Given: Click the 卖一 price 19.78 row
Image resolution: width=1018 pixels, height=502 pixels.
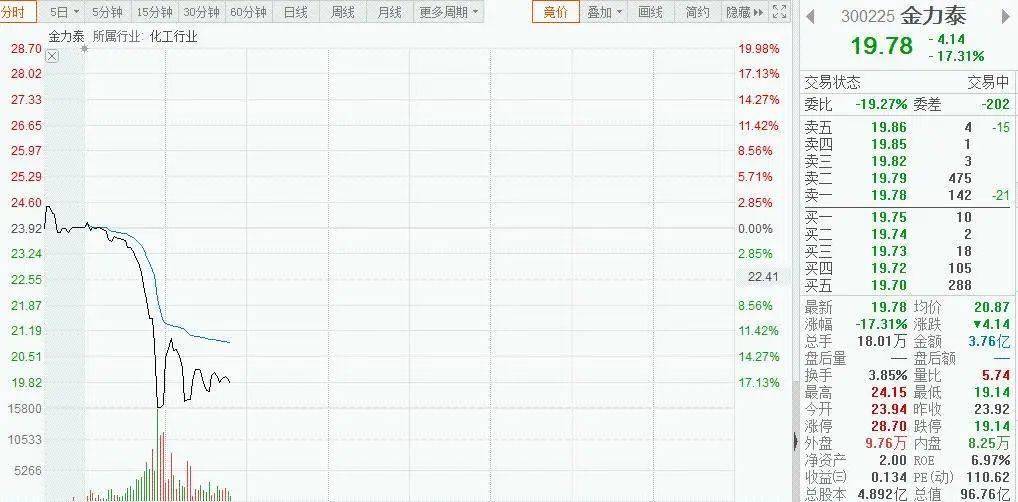Looking at the screenshot, I should point(888,195).
